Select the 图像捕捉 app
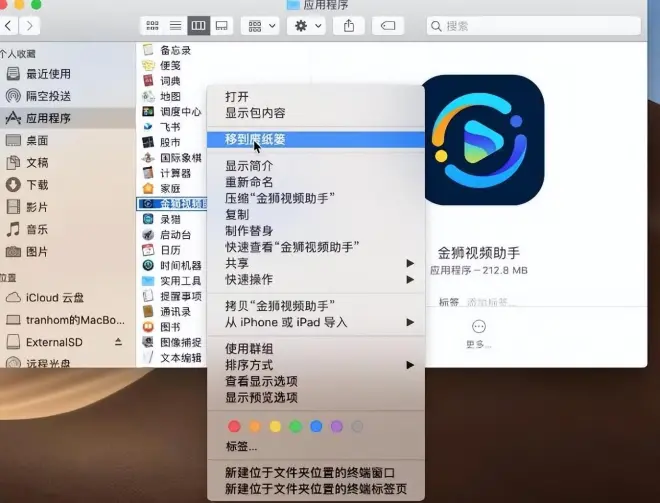Image resolution: width=660 pixels, height=503 pixels. pyautogui.click(x=172, y=342)
